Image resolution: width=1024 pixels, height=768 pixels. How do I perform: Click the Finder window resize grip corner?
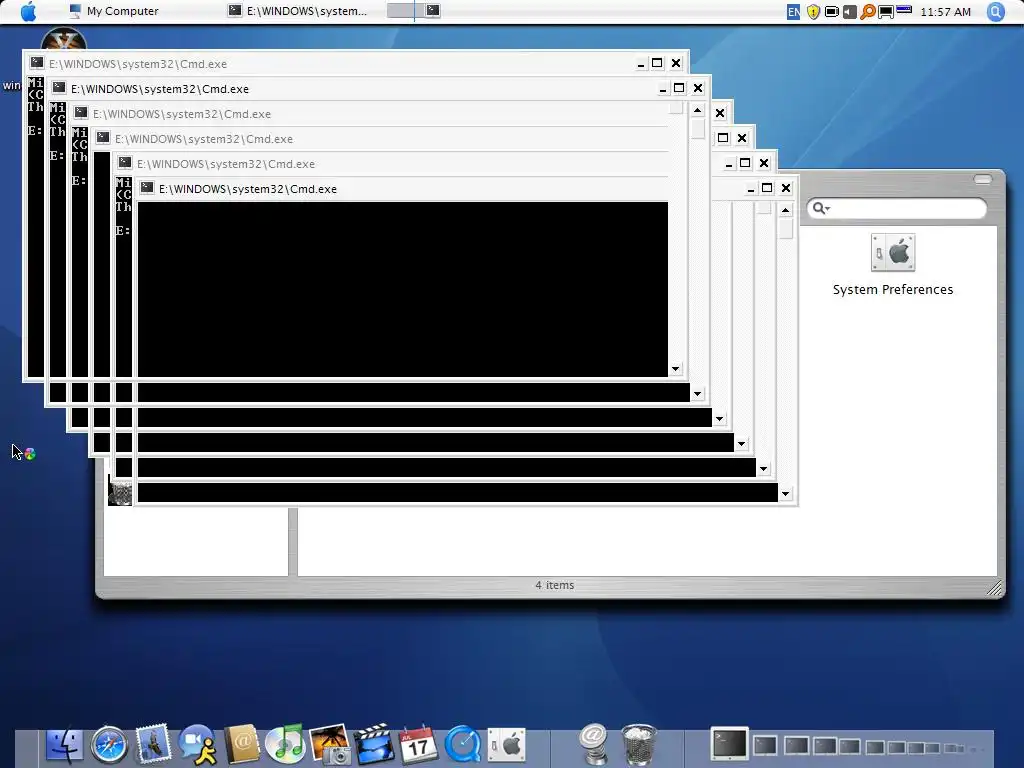point(995,588)
